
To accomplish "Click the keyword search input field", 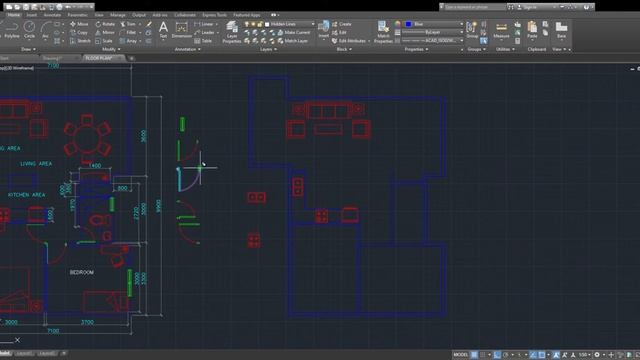I will coord(474,7).
